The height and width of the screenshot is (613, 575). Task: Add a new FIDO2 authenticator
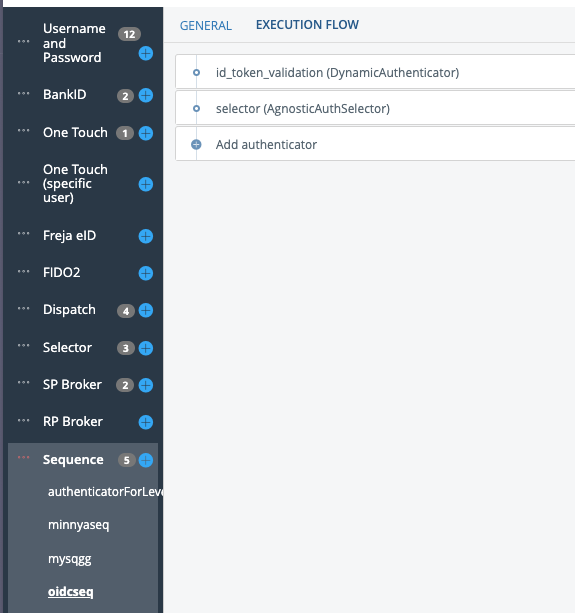click(146, 273)
